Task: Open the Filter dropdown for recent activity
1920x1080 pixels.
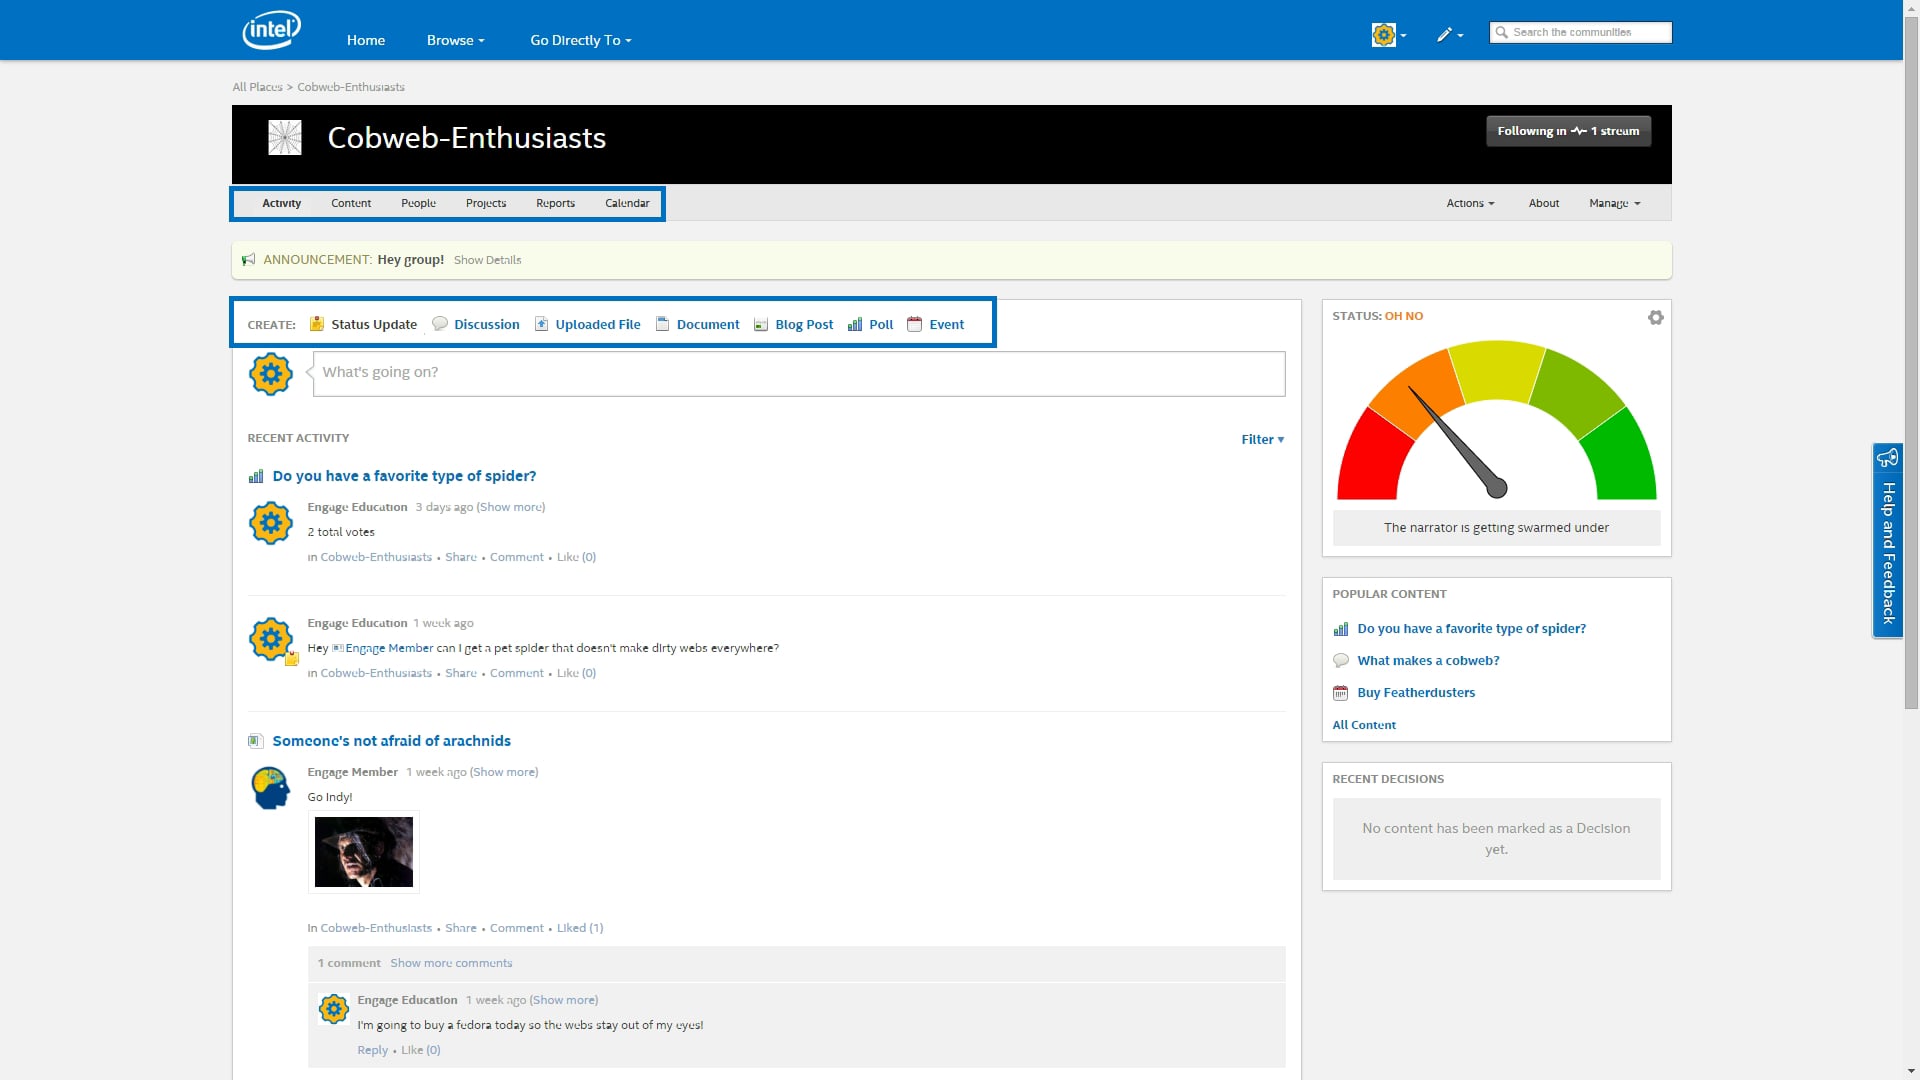Action: tap(1262, 439)
